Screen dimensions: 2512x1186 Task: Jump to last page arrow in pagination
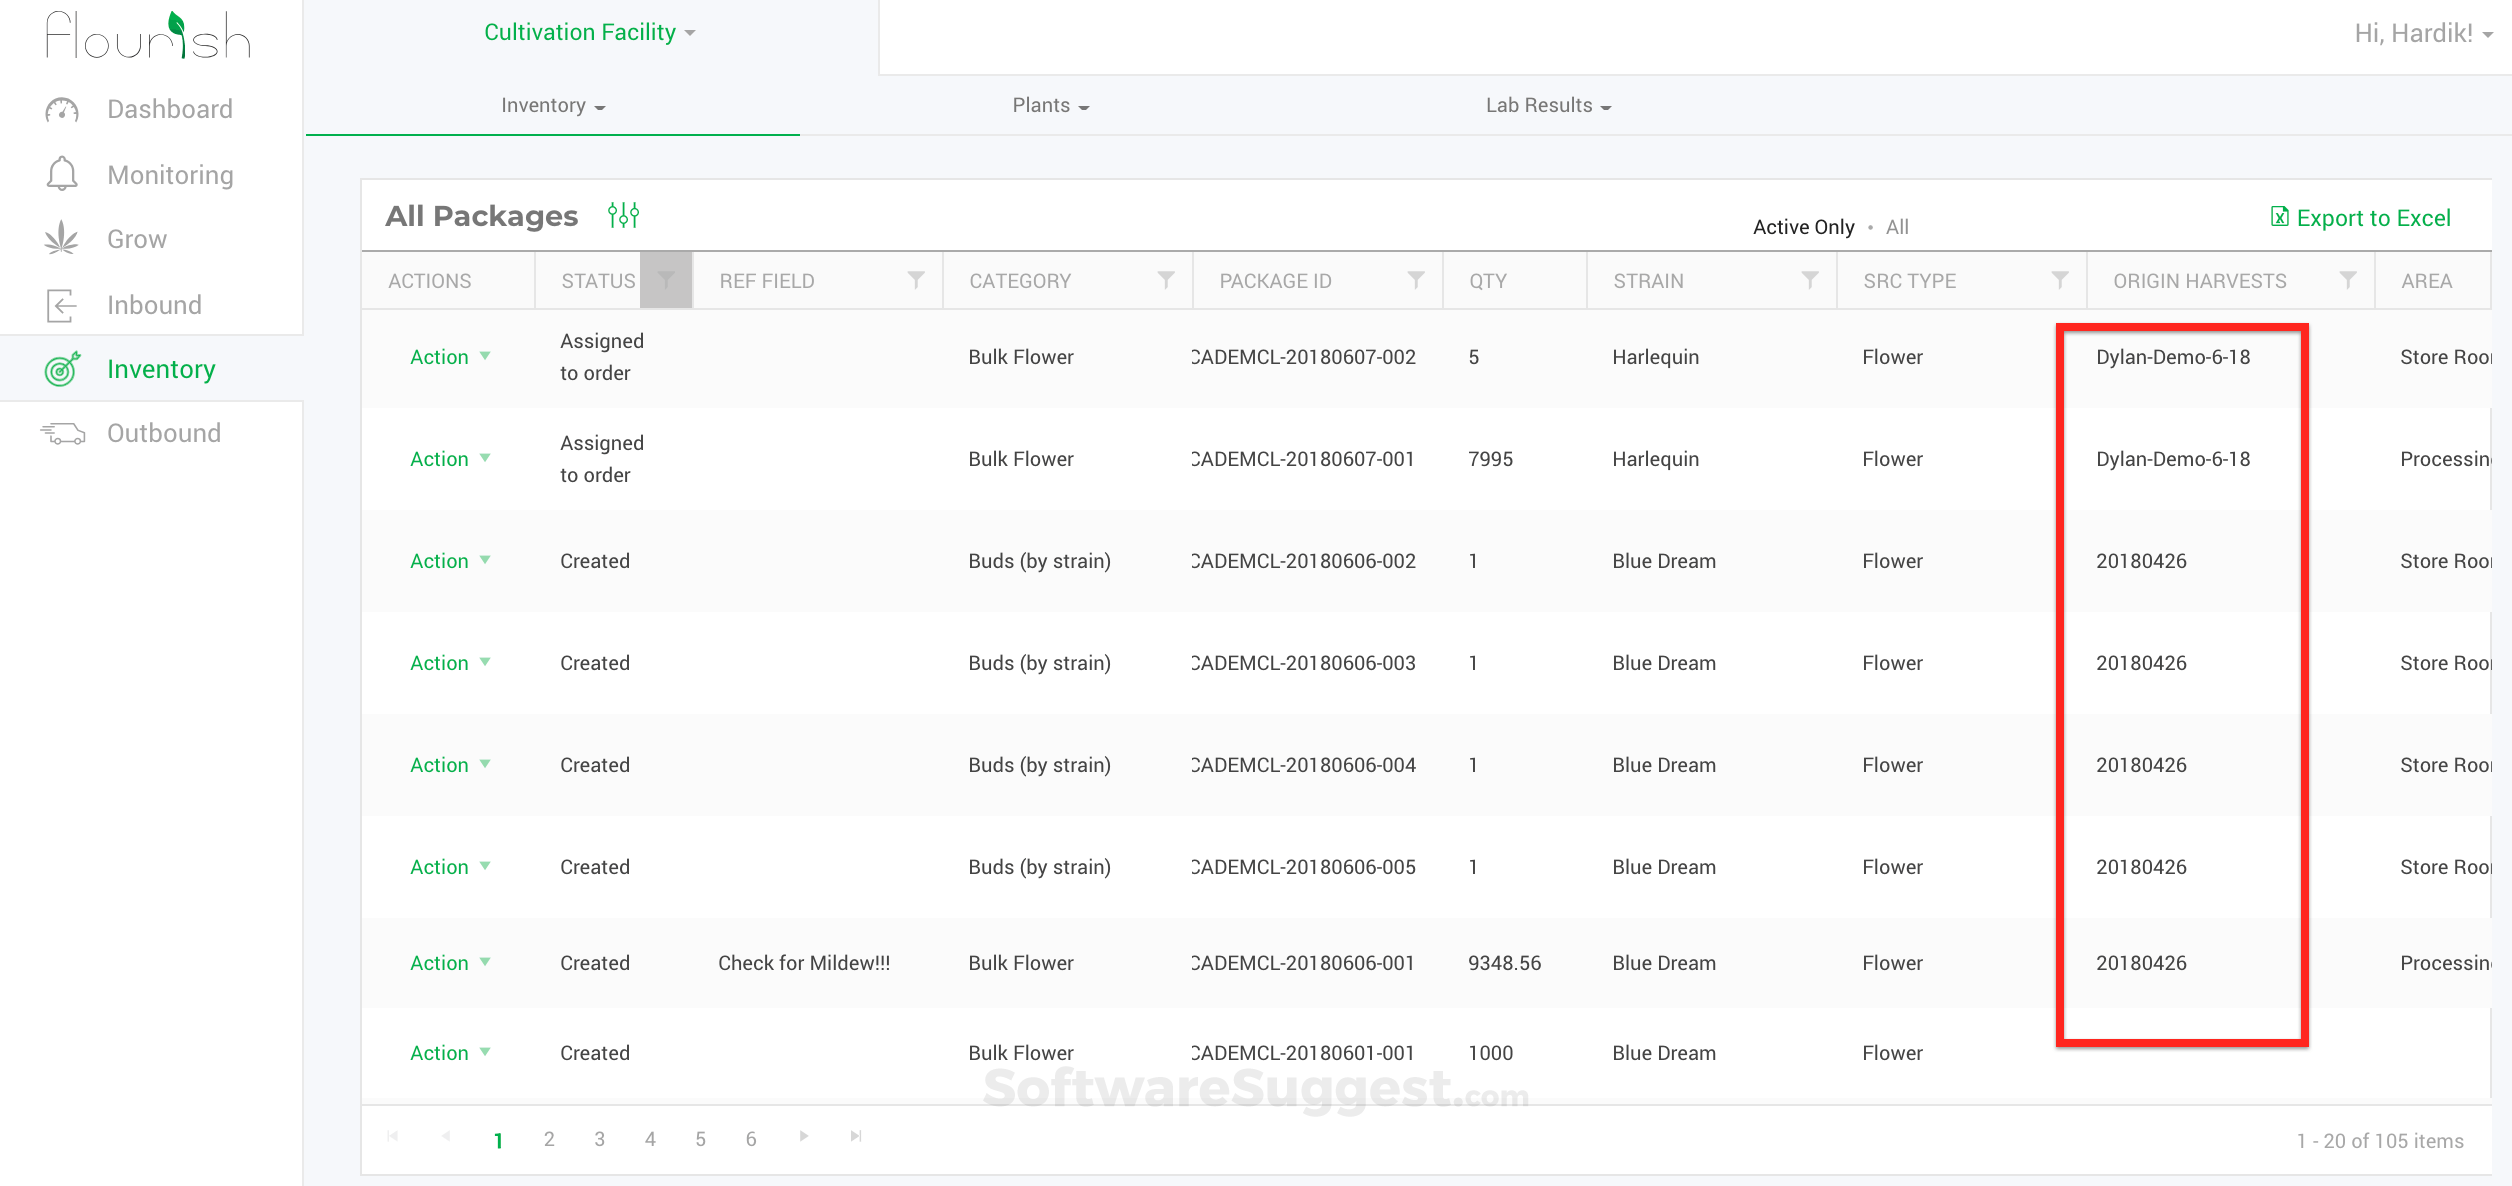tap(856, 1137)
